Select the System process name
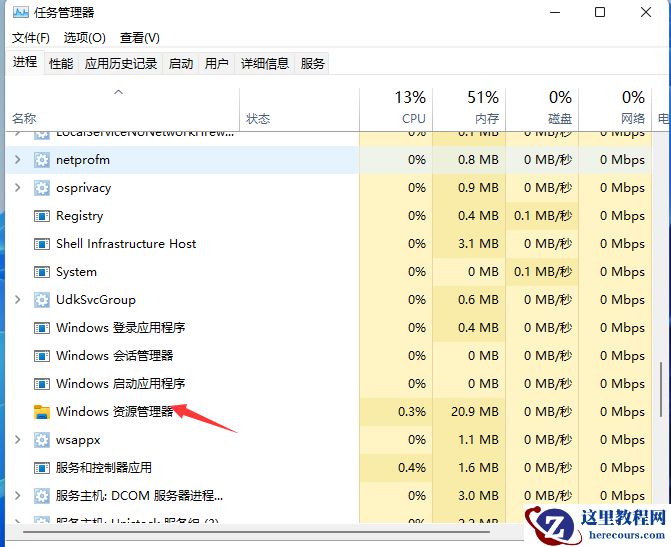The image size is (671, 547). point(76,272)
